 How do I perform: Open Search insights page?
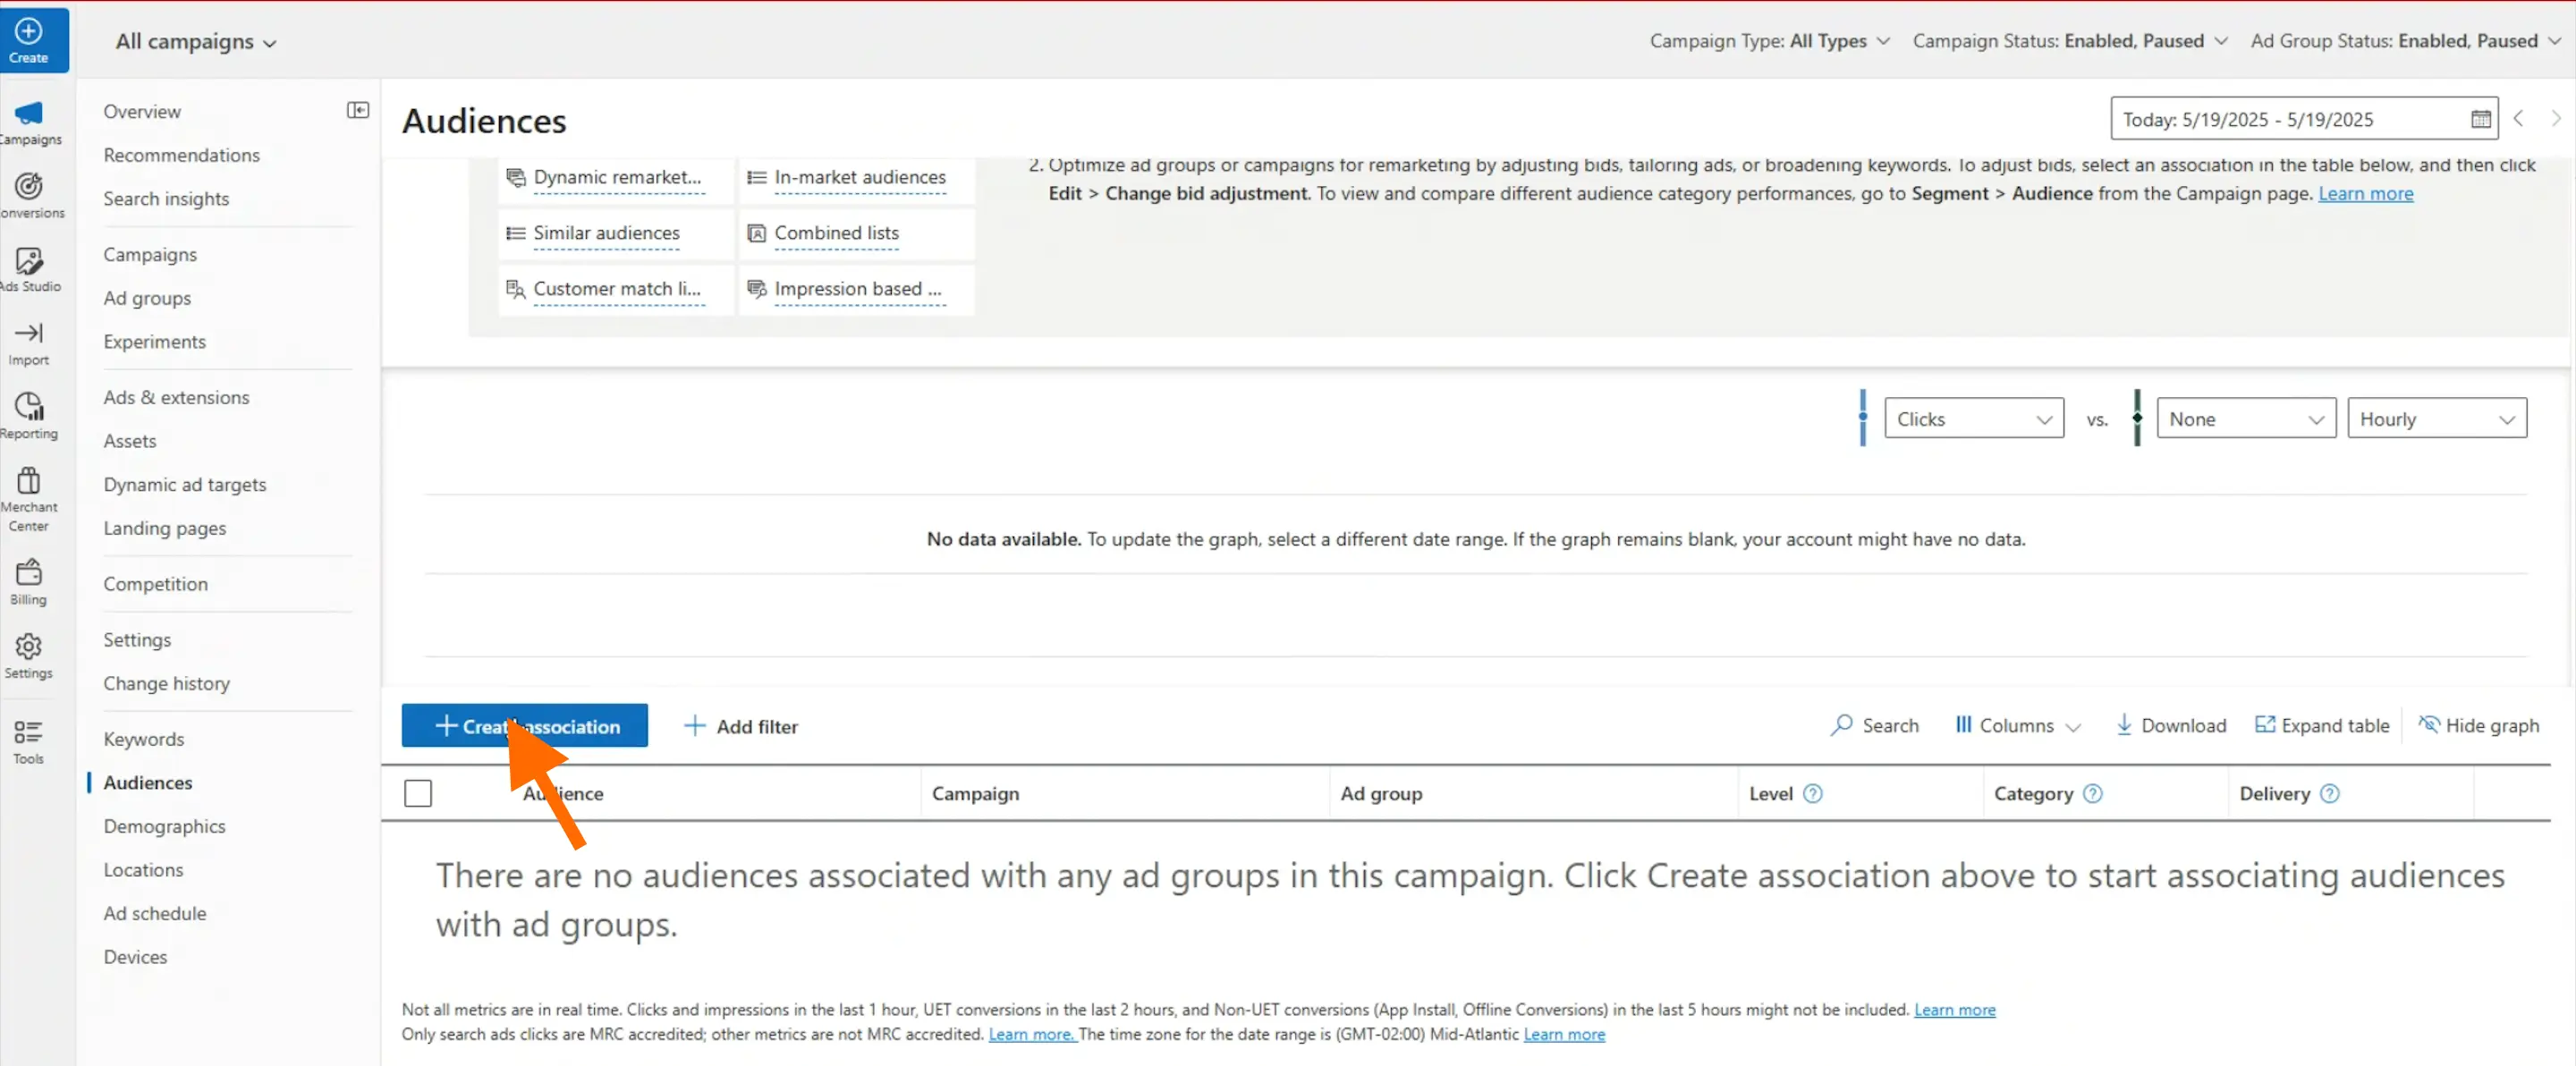pos(166,198)
